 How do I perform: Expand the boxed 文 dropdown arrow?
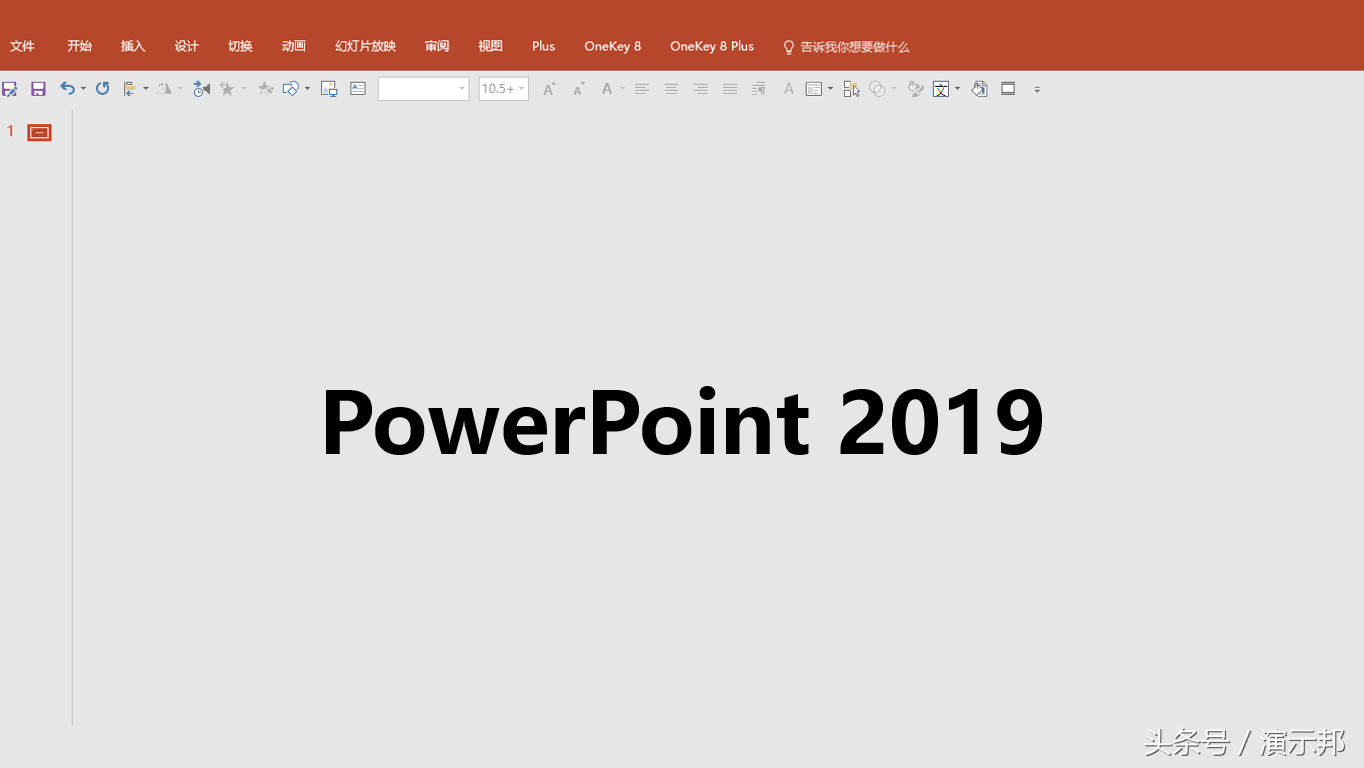958,89
